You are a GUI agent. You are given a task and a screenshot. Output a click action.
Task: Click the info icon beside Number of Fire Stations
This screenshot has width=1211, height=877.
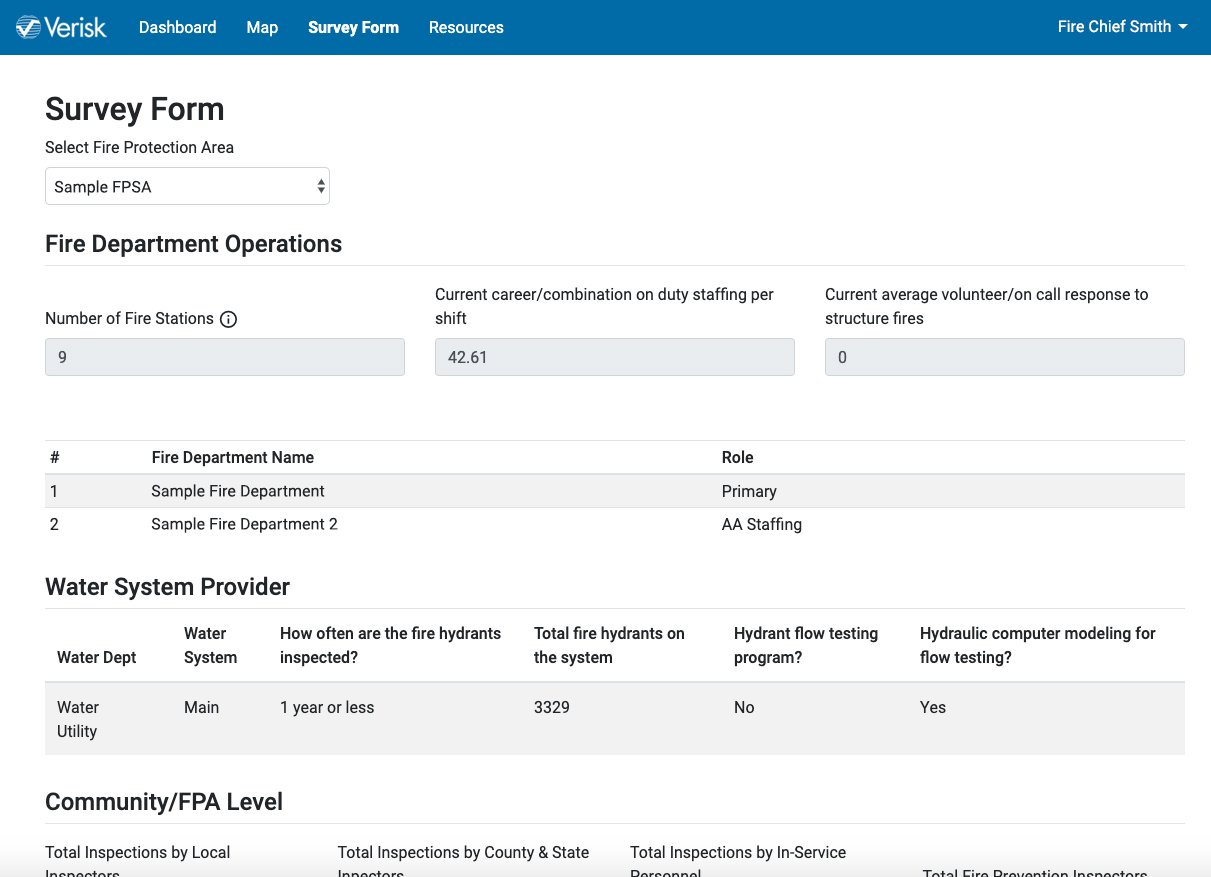(x=228, y=318)
